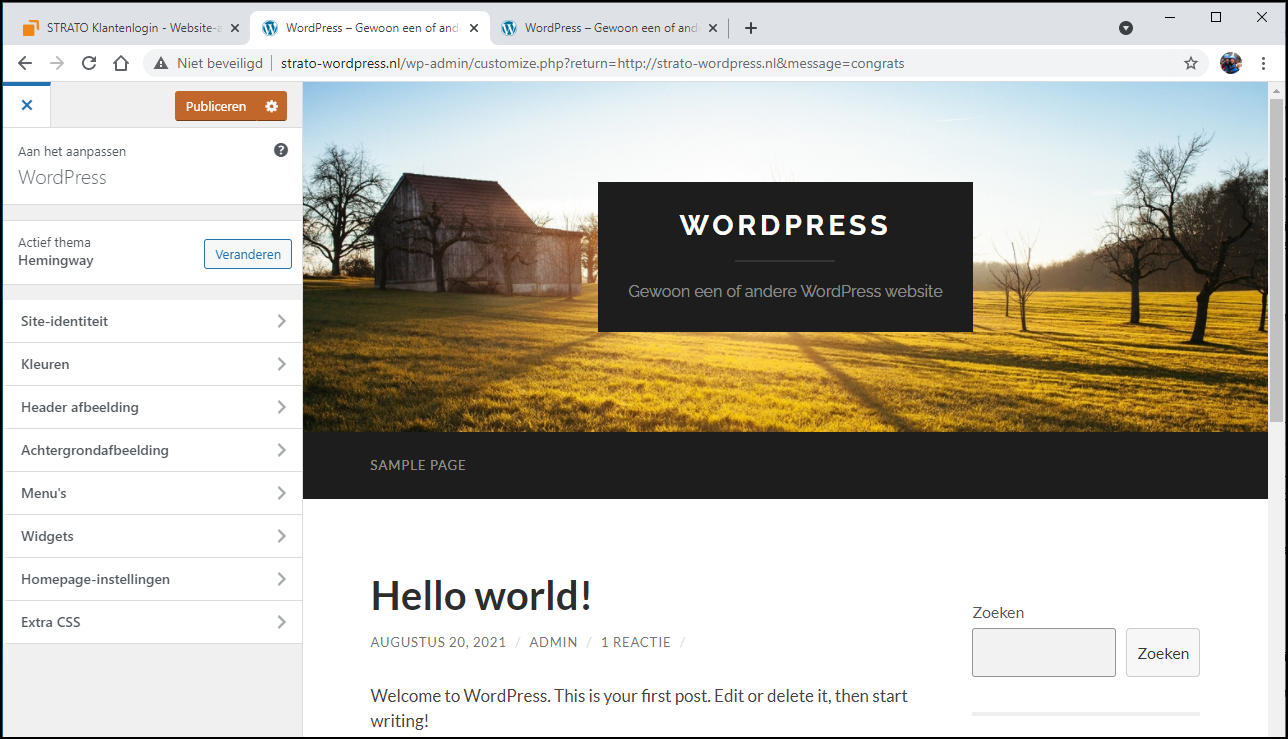
Task: Open the Extra CSS section
Action: coord(153,622)
